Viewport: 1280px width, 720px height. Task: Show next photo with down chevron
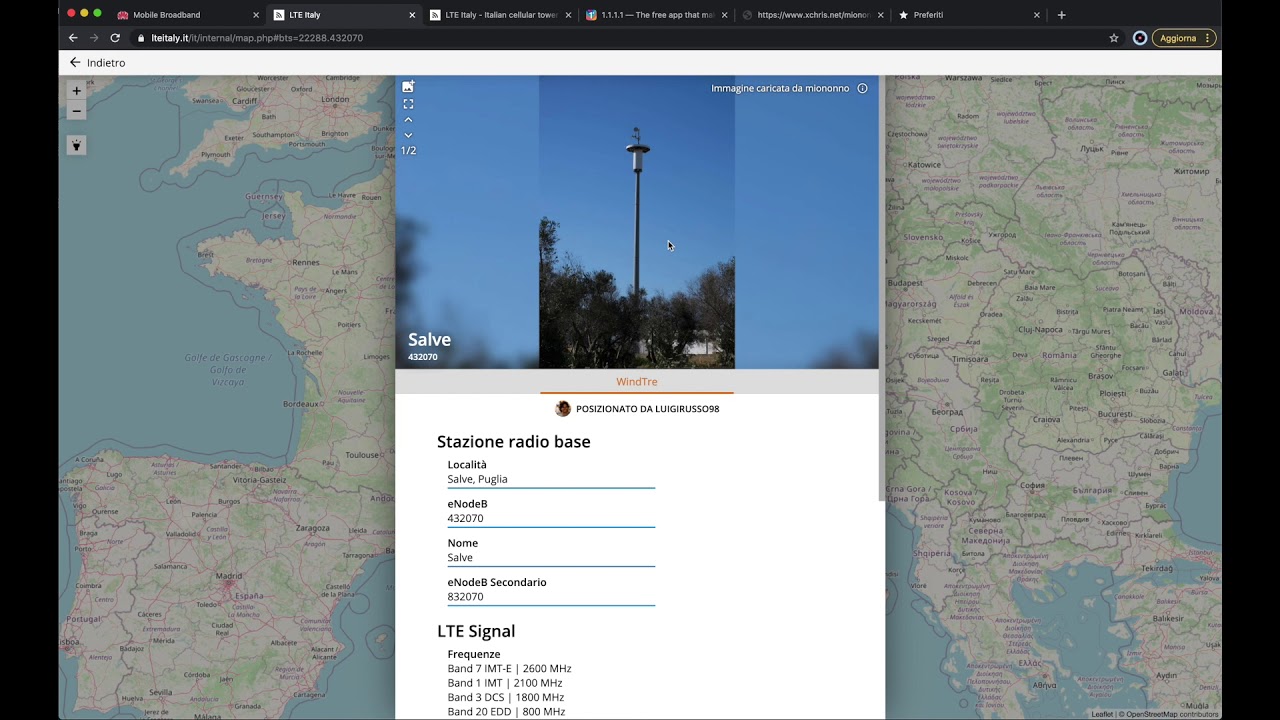point(408,135)
